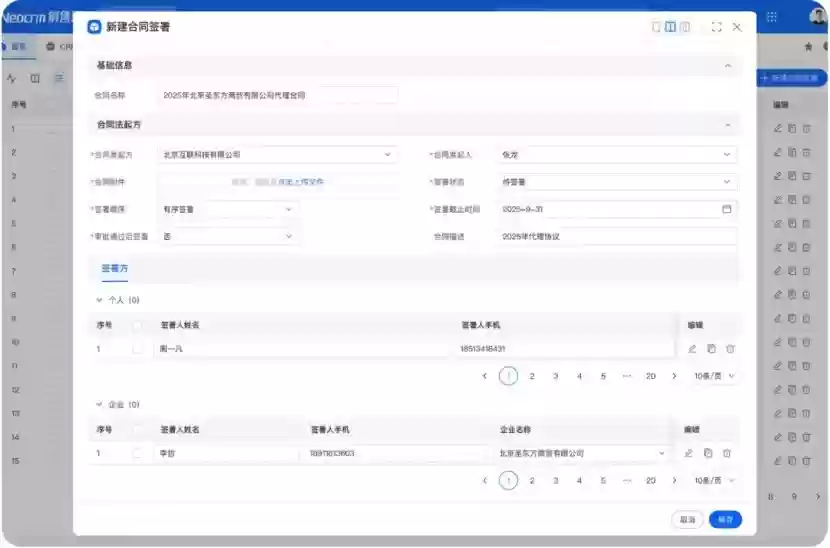Click the 取消 button
This screenshot has width=830, height=548.
(687, 520)
